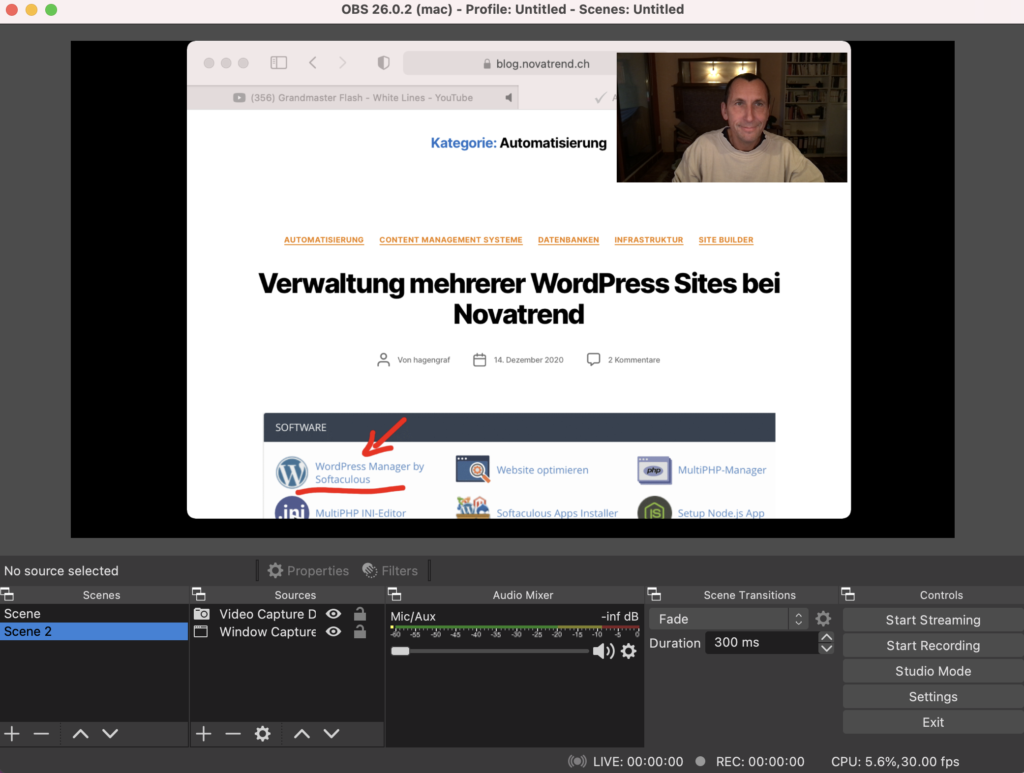Click INFRASTRUKTUR category link
The height and width of the screenshot is (773, 1024).
pyautogui.click(x=648, y=240)
